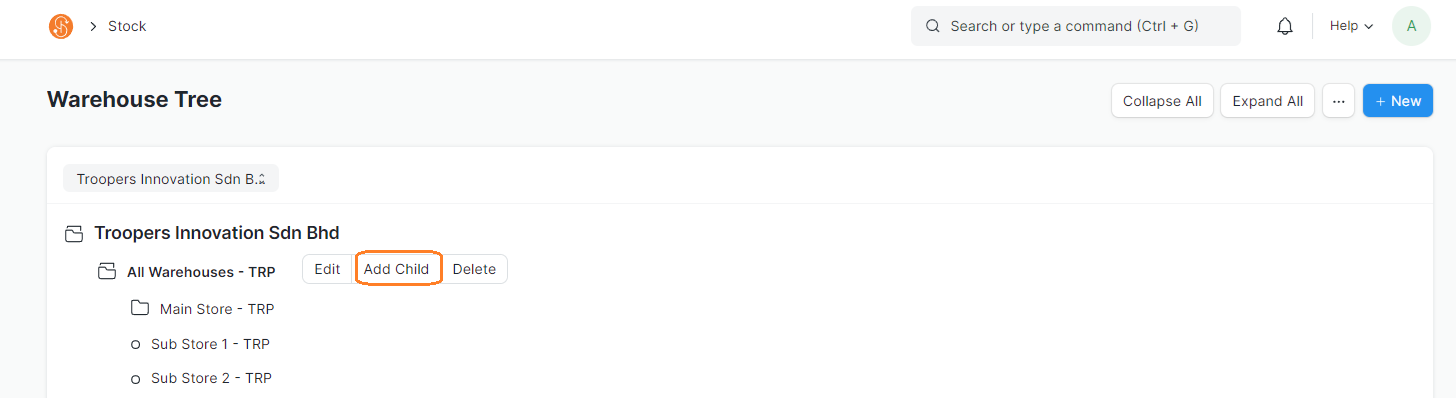The width and height of the screenshot is (1456, 398).
Task: Click the Collapse All button
Action: tap(1162, 101)
